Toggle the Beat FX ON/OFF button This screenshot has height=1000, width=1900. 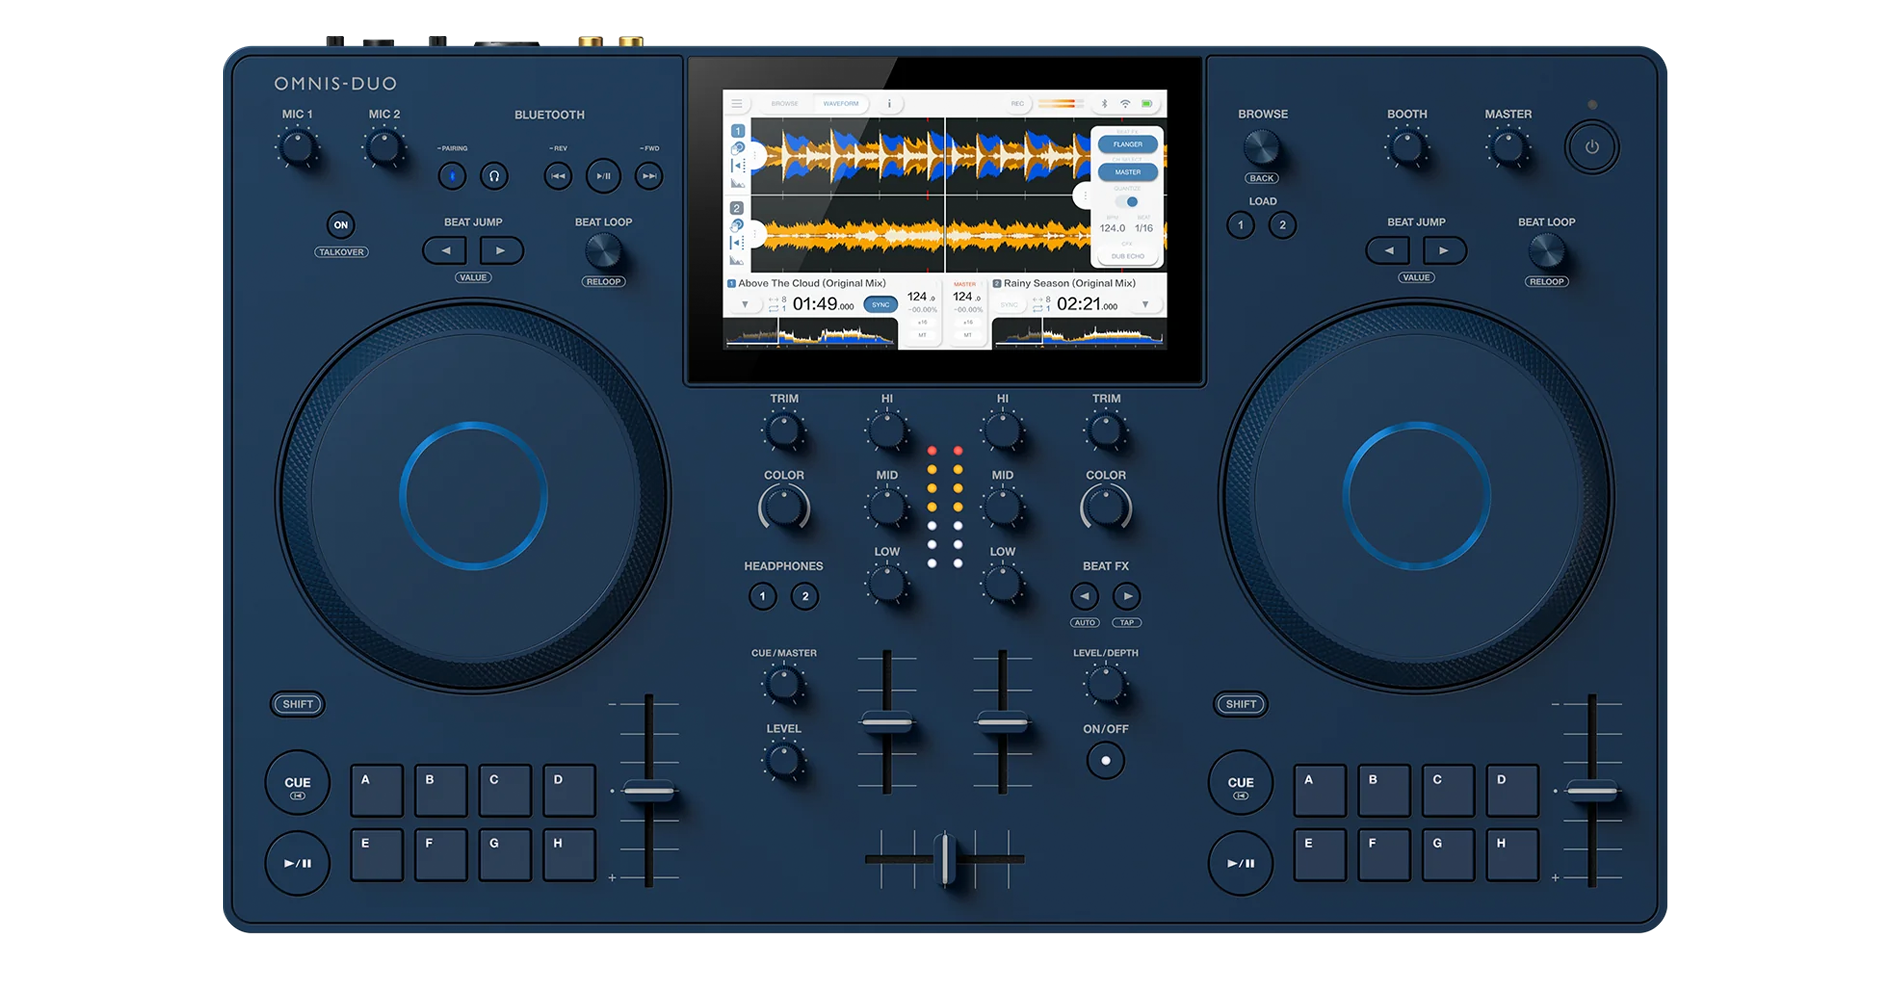pos(1105,761)
